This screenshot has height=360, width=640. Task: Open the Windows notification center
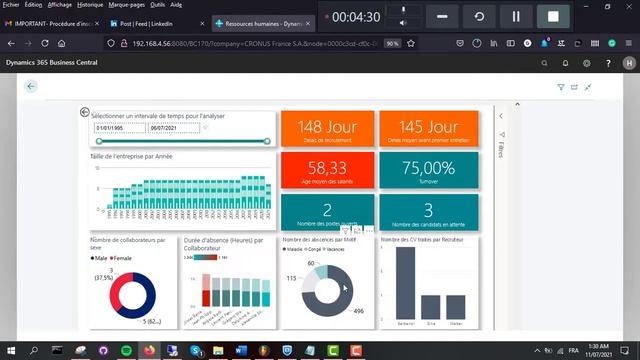pyautogui.click(x=624, y=351)
